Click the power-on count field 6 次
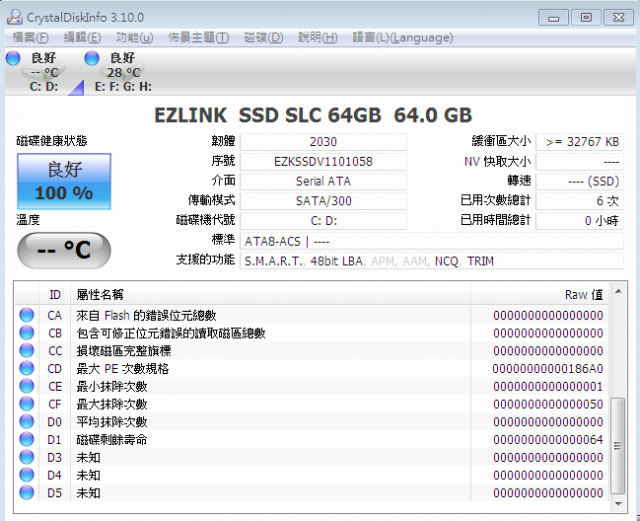The width and height of the screenshot is (640, 521). point(580,200)
